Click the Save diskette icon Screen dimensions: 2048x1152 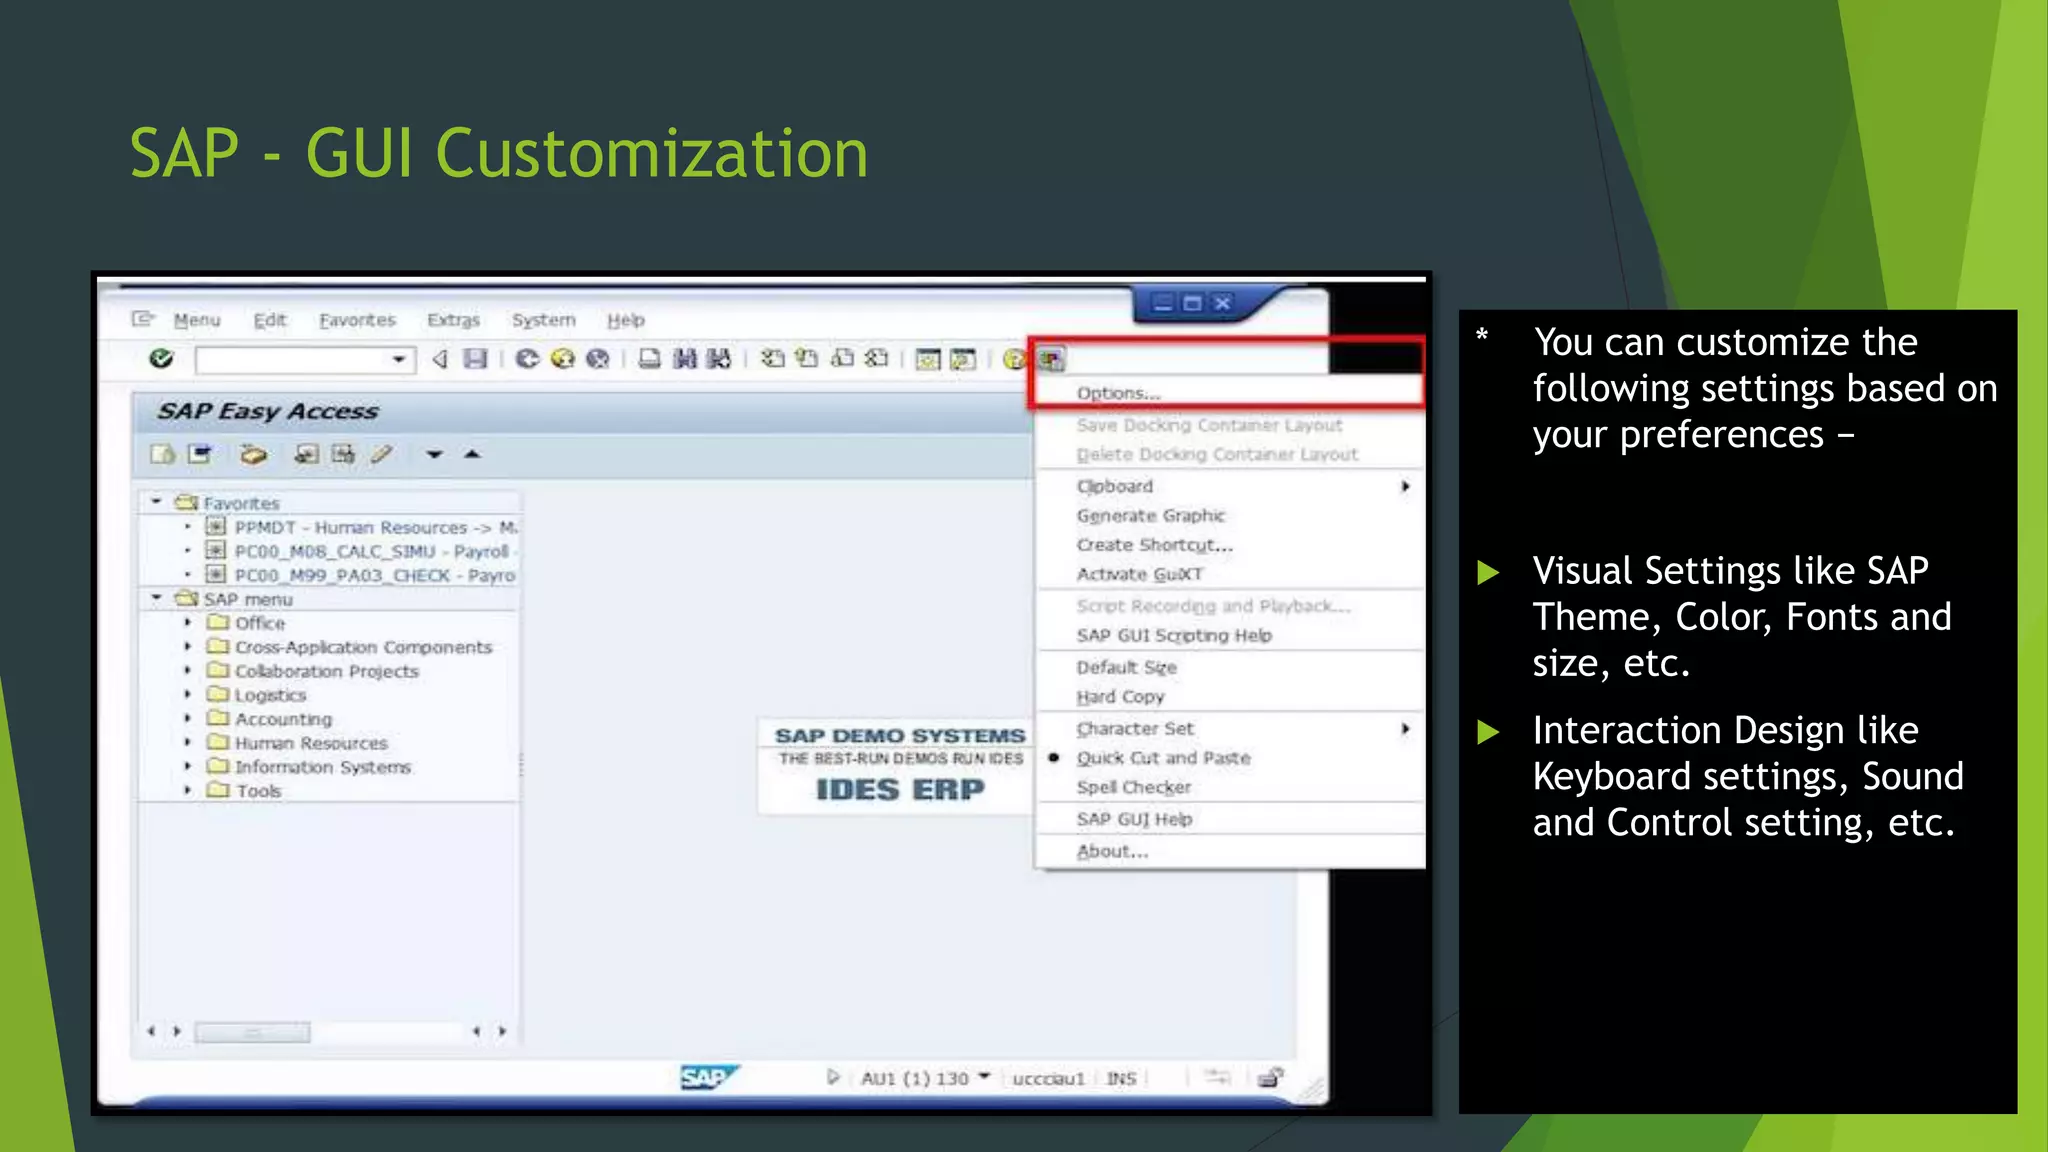(x=475, y=358)
